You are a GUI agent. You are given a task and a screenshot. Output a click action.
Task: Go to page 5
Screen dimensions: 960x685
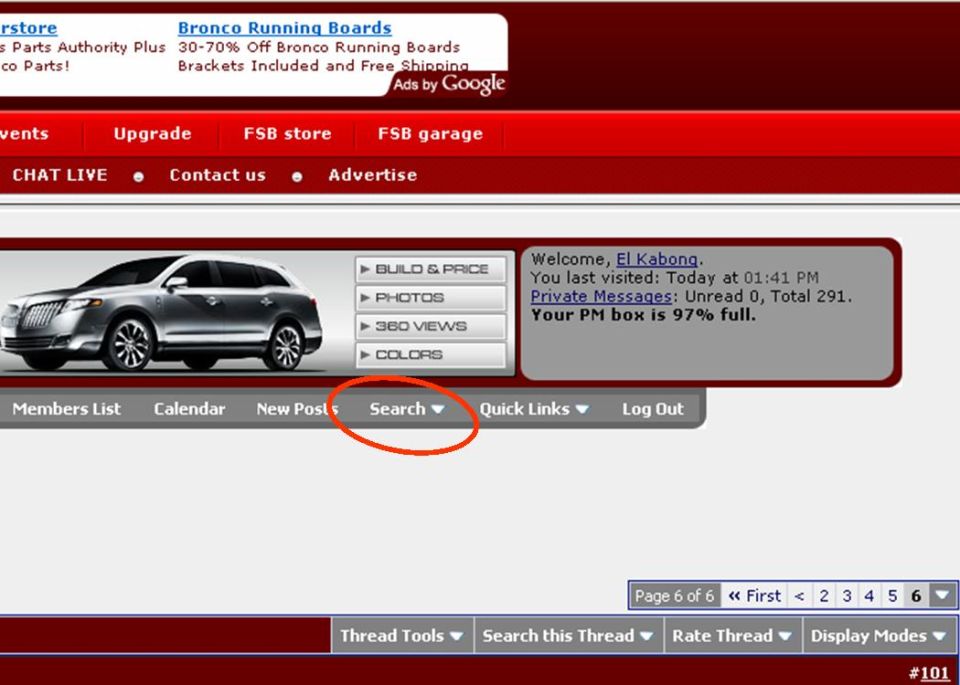(x=892, y=596)
